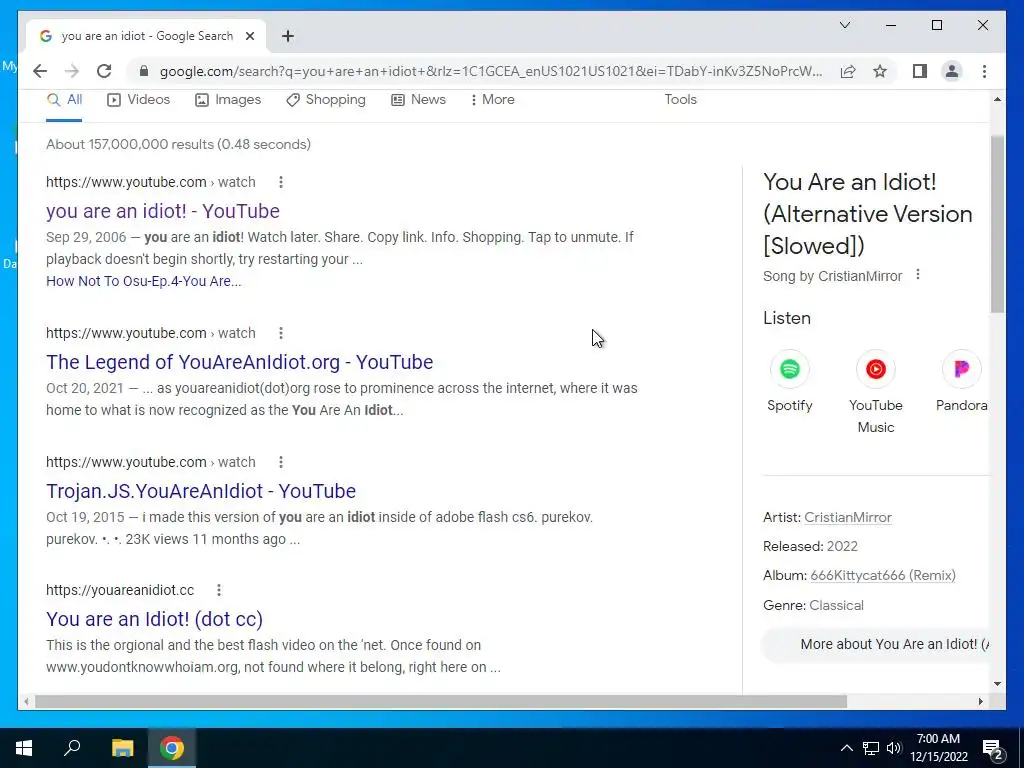The width and height of the screenshot is (1024, 768).
Task: Switch to the News search tab
Action: [x=419, y=100]
